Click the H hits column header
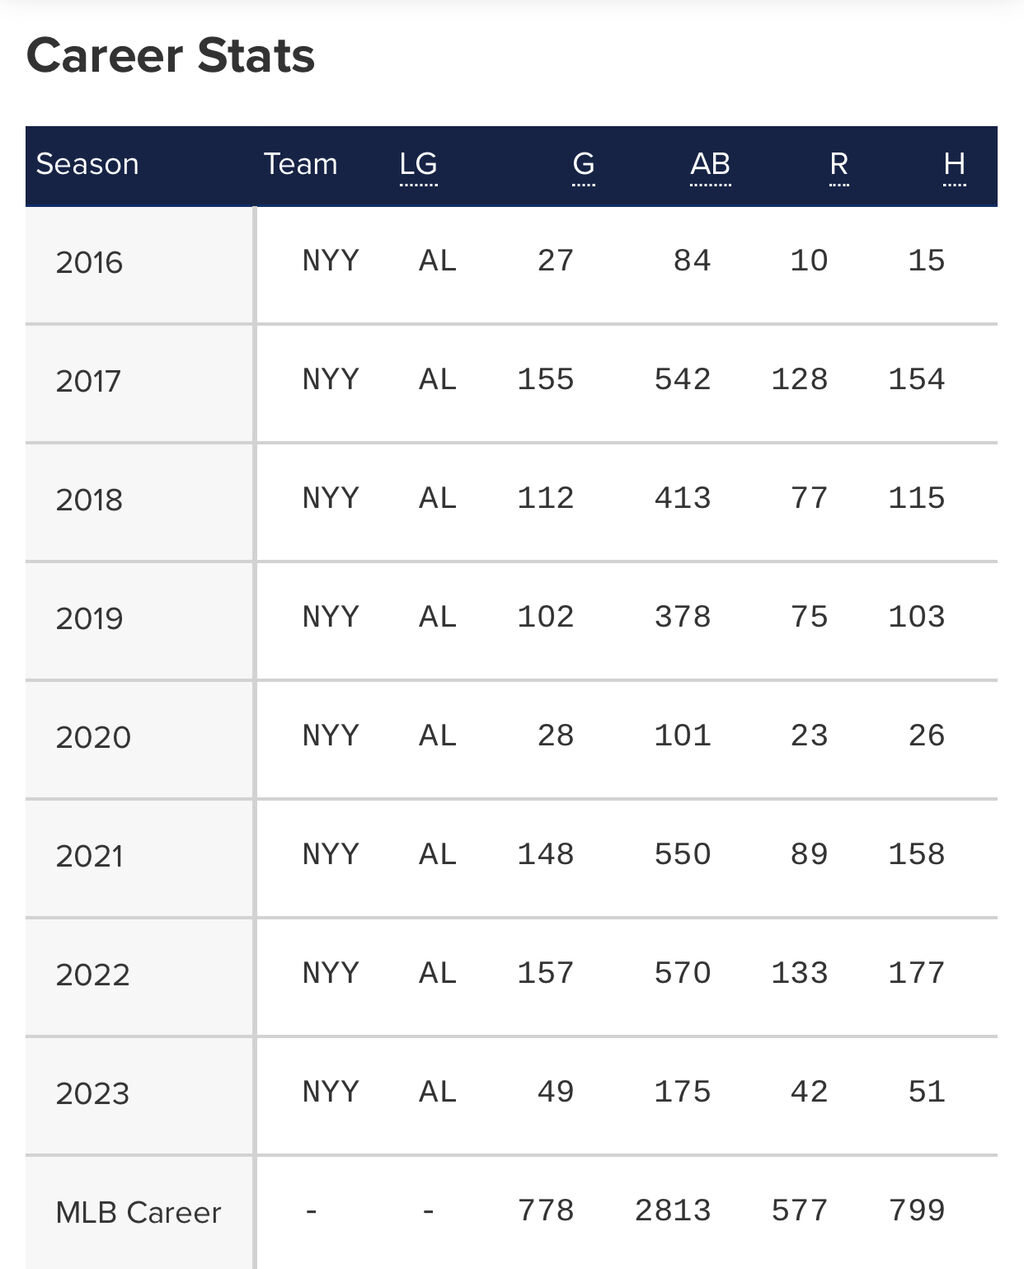Image resolution: width=1024 pixels, height=1269 pixels. 954,164
